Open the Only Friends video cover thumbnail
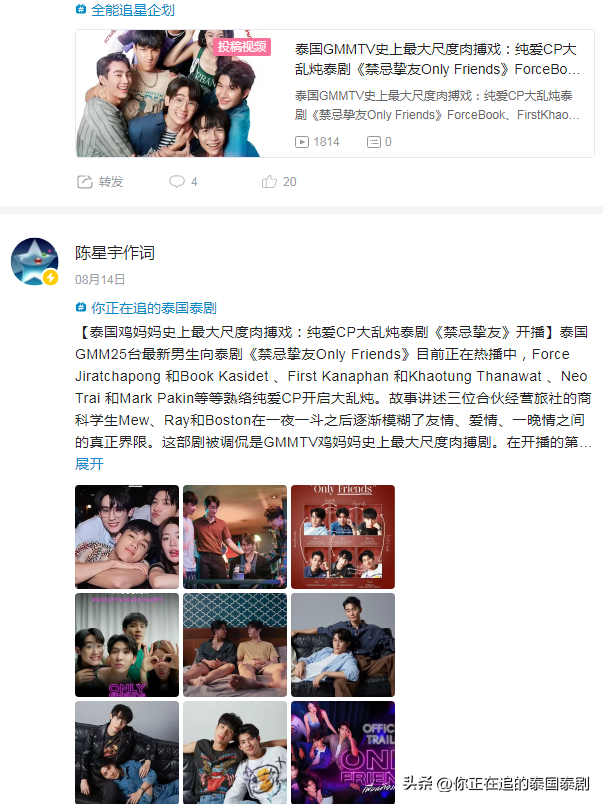This screenshot has height=804, width=603. click(174, 93)
